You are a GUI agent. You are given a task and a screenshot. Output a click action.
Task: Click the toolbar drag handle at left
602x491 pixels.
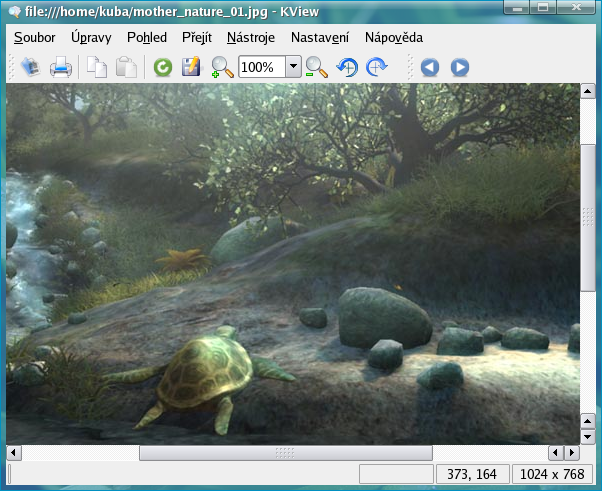pos(12,67)
